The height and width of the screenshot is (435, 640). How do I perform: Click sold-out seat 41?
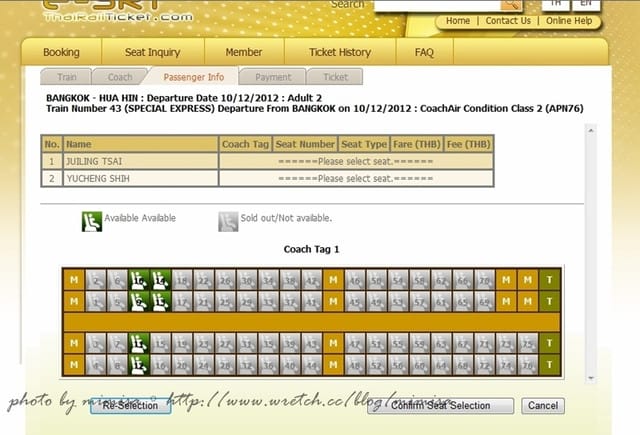click(312, 301)
